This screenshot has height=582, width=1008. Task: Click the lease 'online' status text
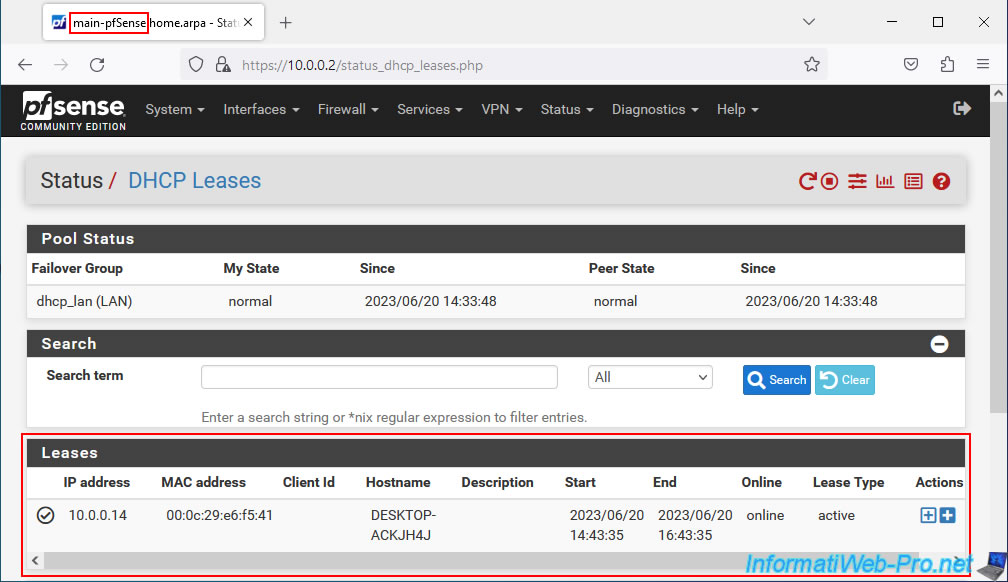[765, 516]
